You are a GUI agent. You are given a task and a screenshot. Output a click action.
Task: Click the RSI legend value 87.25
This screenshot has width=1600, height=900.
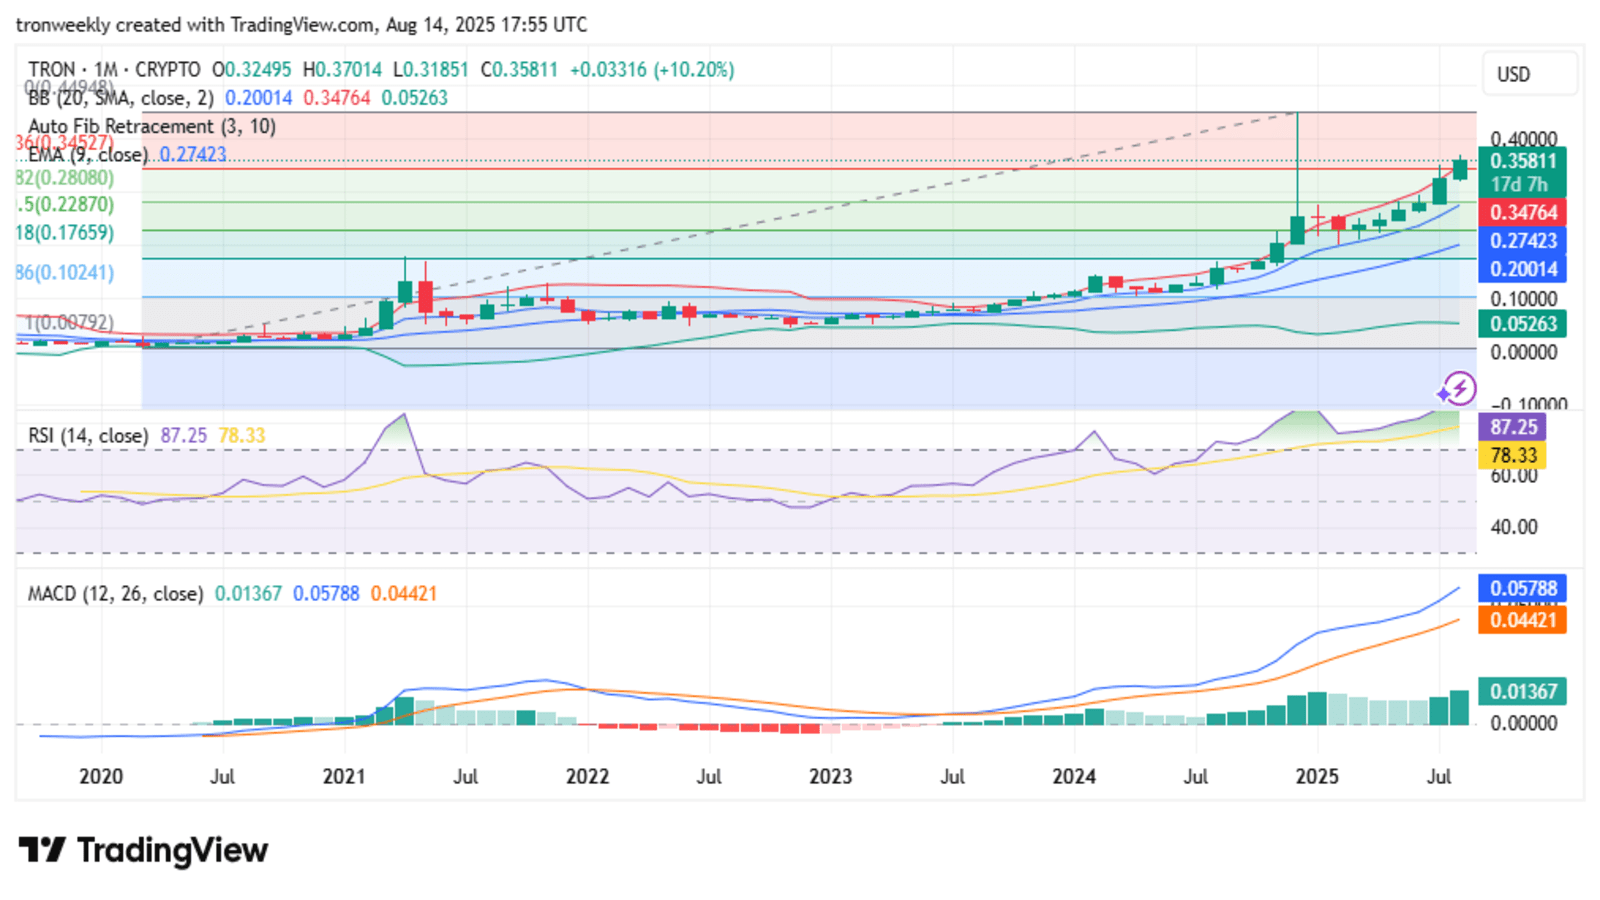(x=184, y=436)
